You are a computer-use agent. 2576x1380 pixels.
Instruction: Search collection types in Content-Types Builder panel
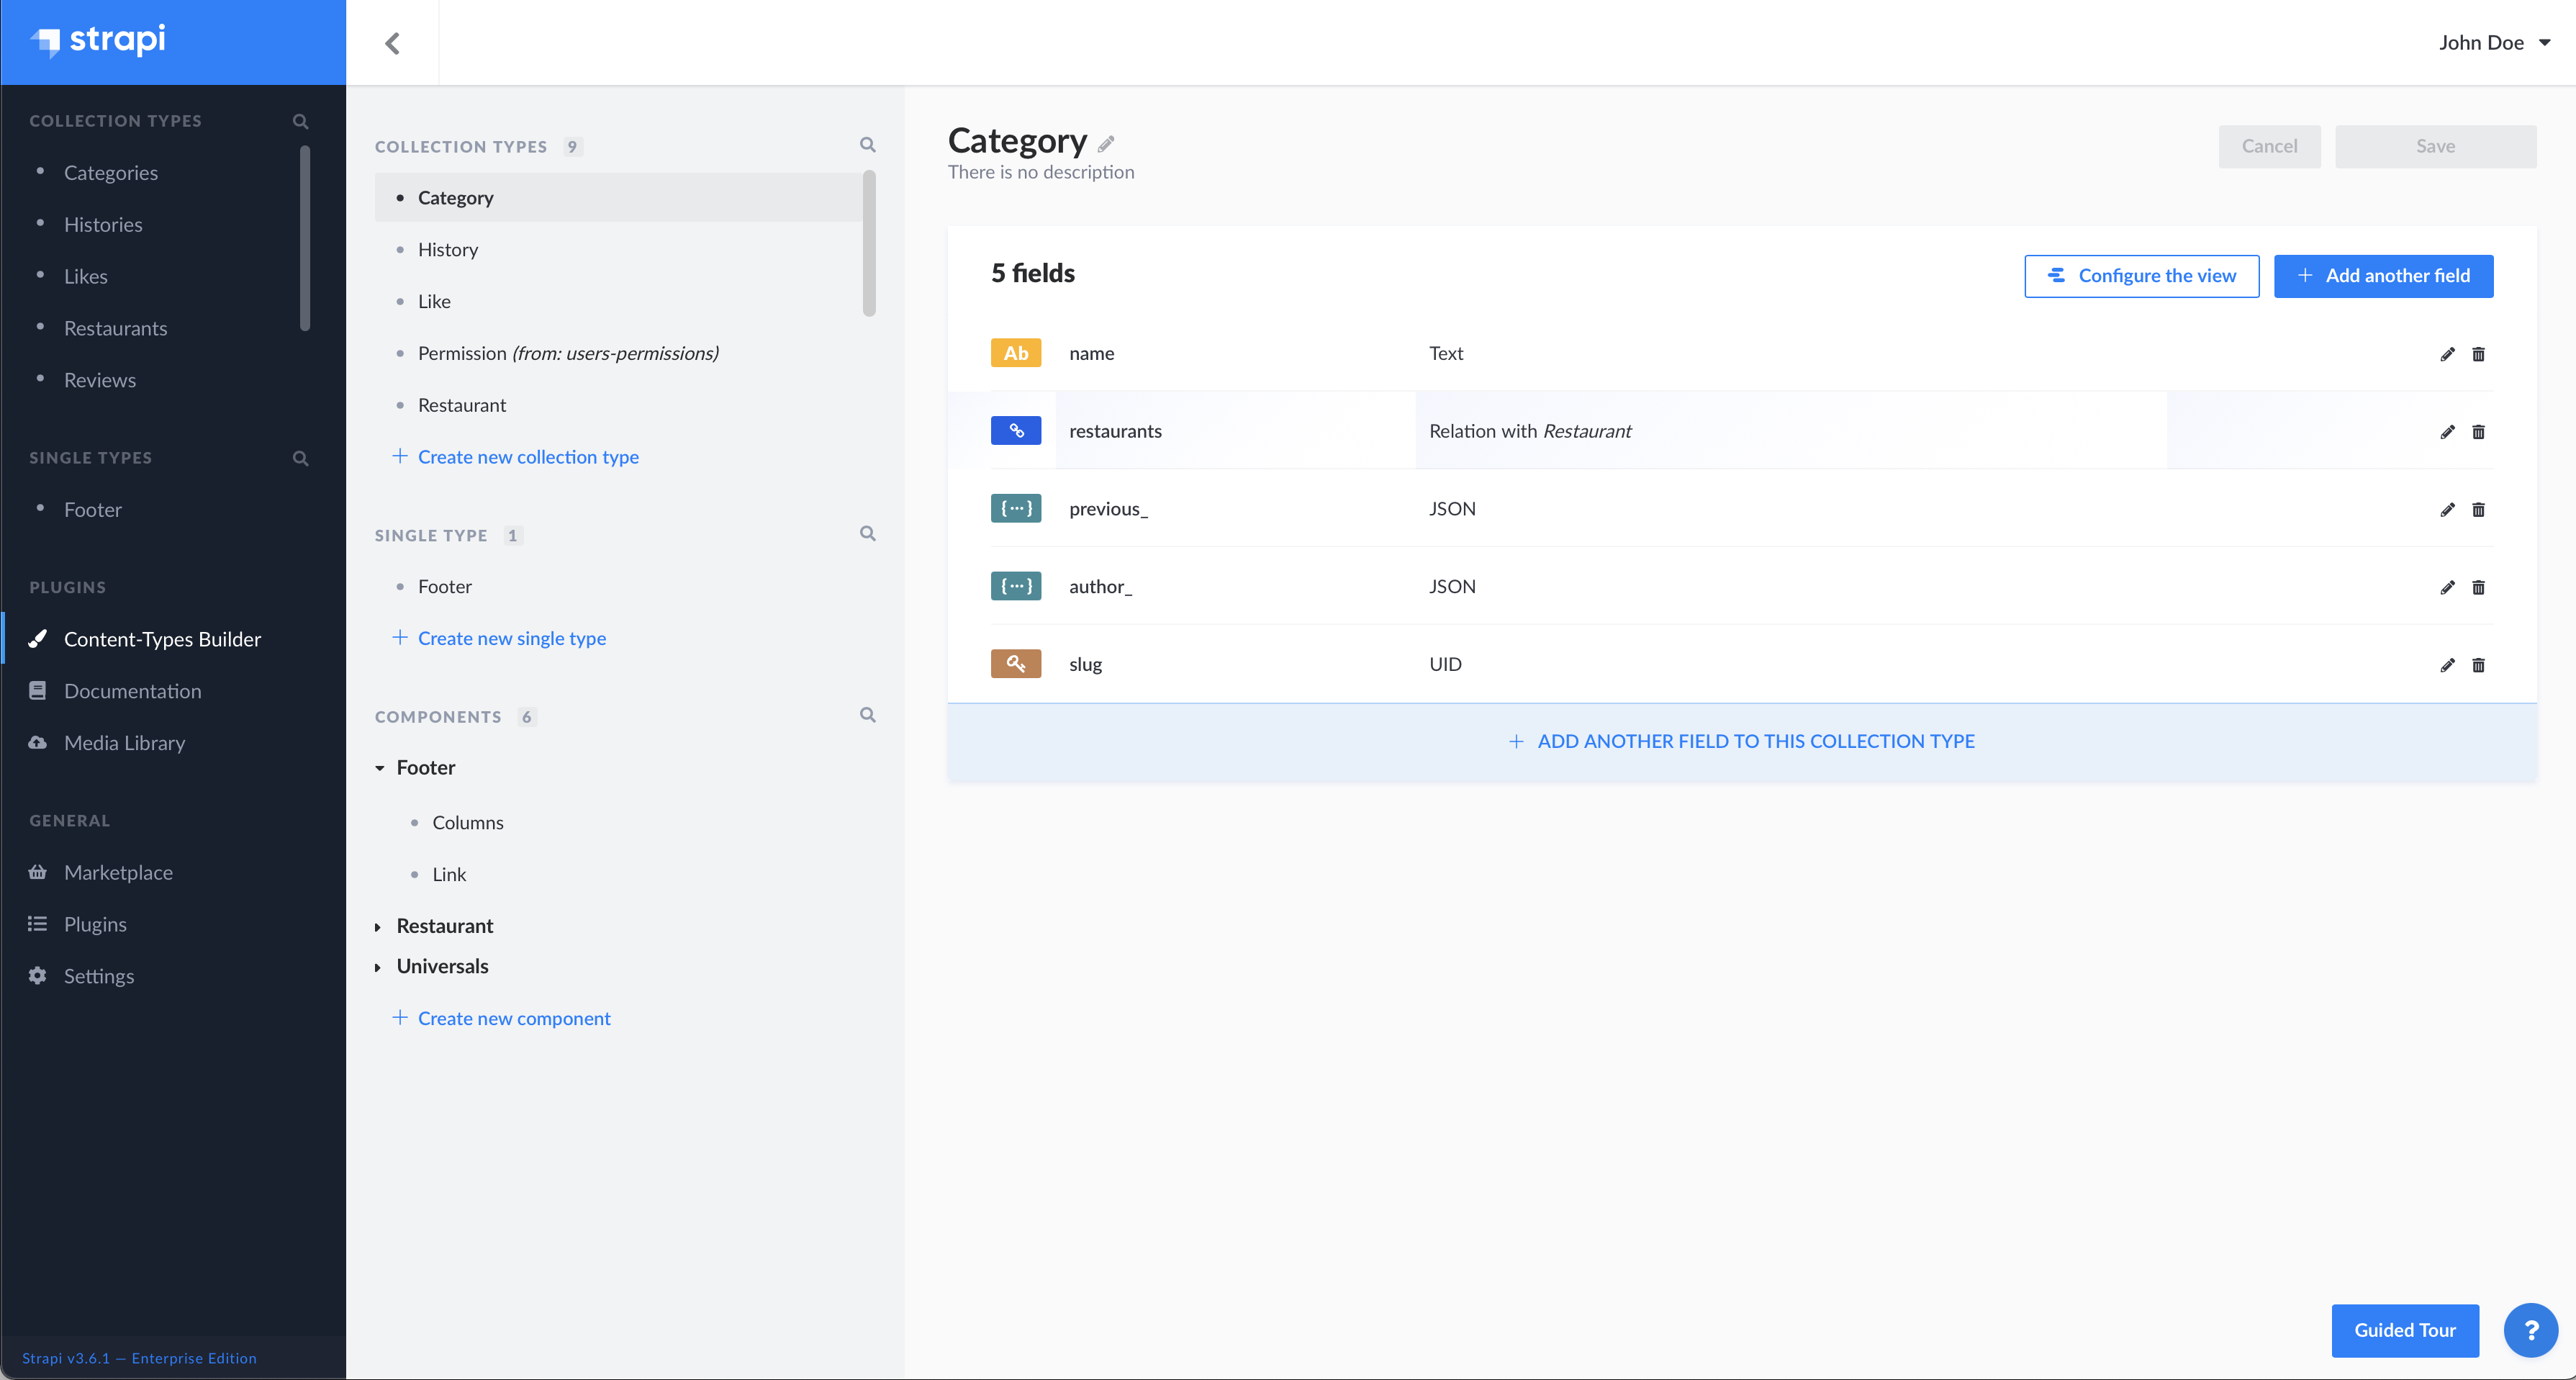[x=867, y=145]
